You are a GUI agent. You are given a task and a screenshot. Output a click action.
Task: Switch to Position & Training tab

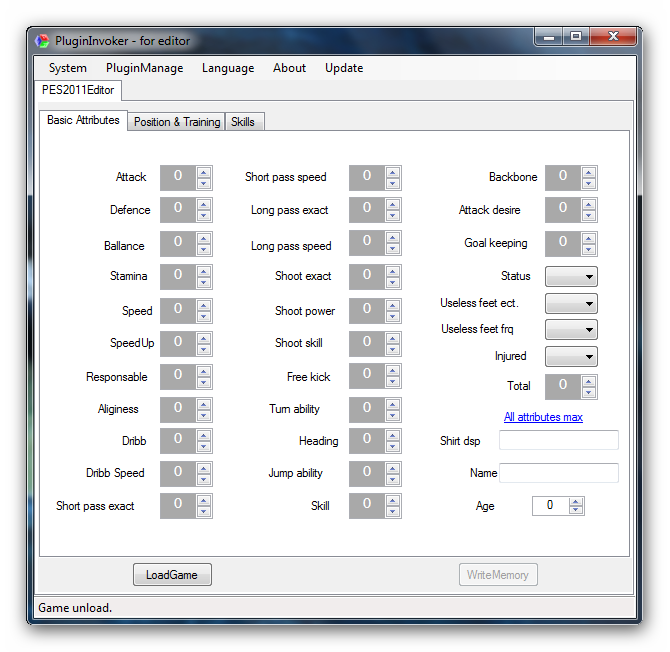click(x=176, y=122)
